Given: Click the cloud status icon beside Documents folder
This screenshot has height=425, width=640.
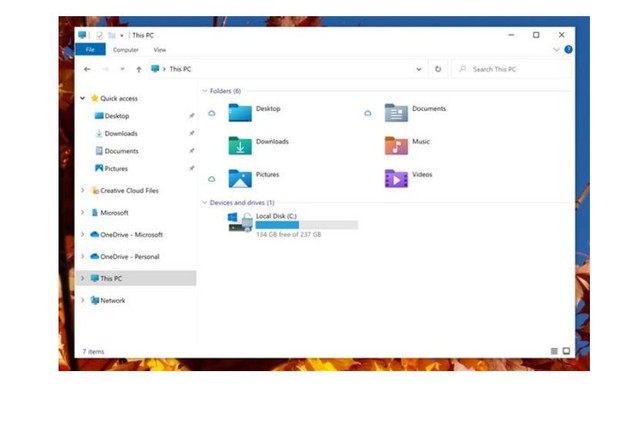Looking at the screenshot, I should coord(368,113).
